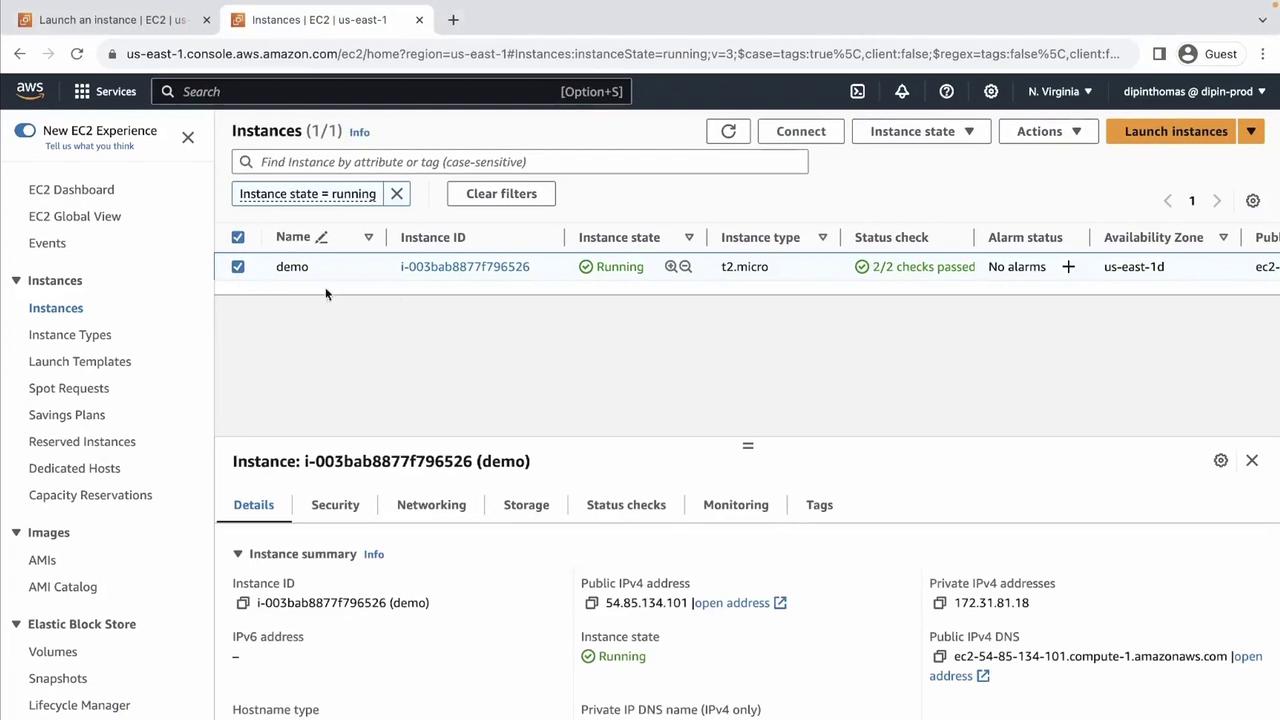Open the dipinthomas account menu
The image size is (1280, 720).
[x=1194, y=91]
